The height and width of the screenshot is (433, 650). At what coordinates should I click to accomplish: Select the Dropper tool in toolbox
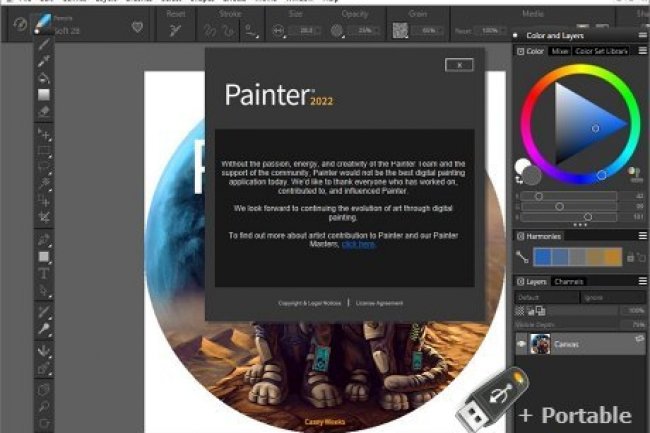(44, 61)
